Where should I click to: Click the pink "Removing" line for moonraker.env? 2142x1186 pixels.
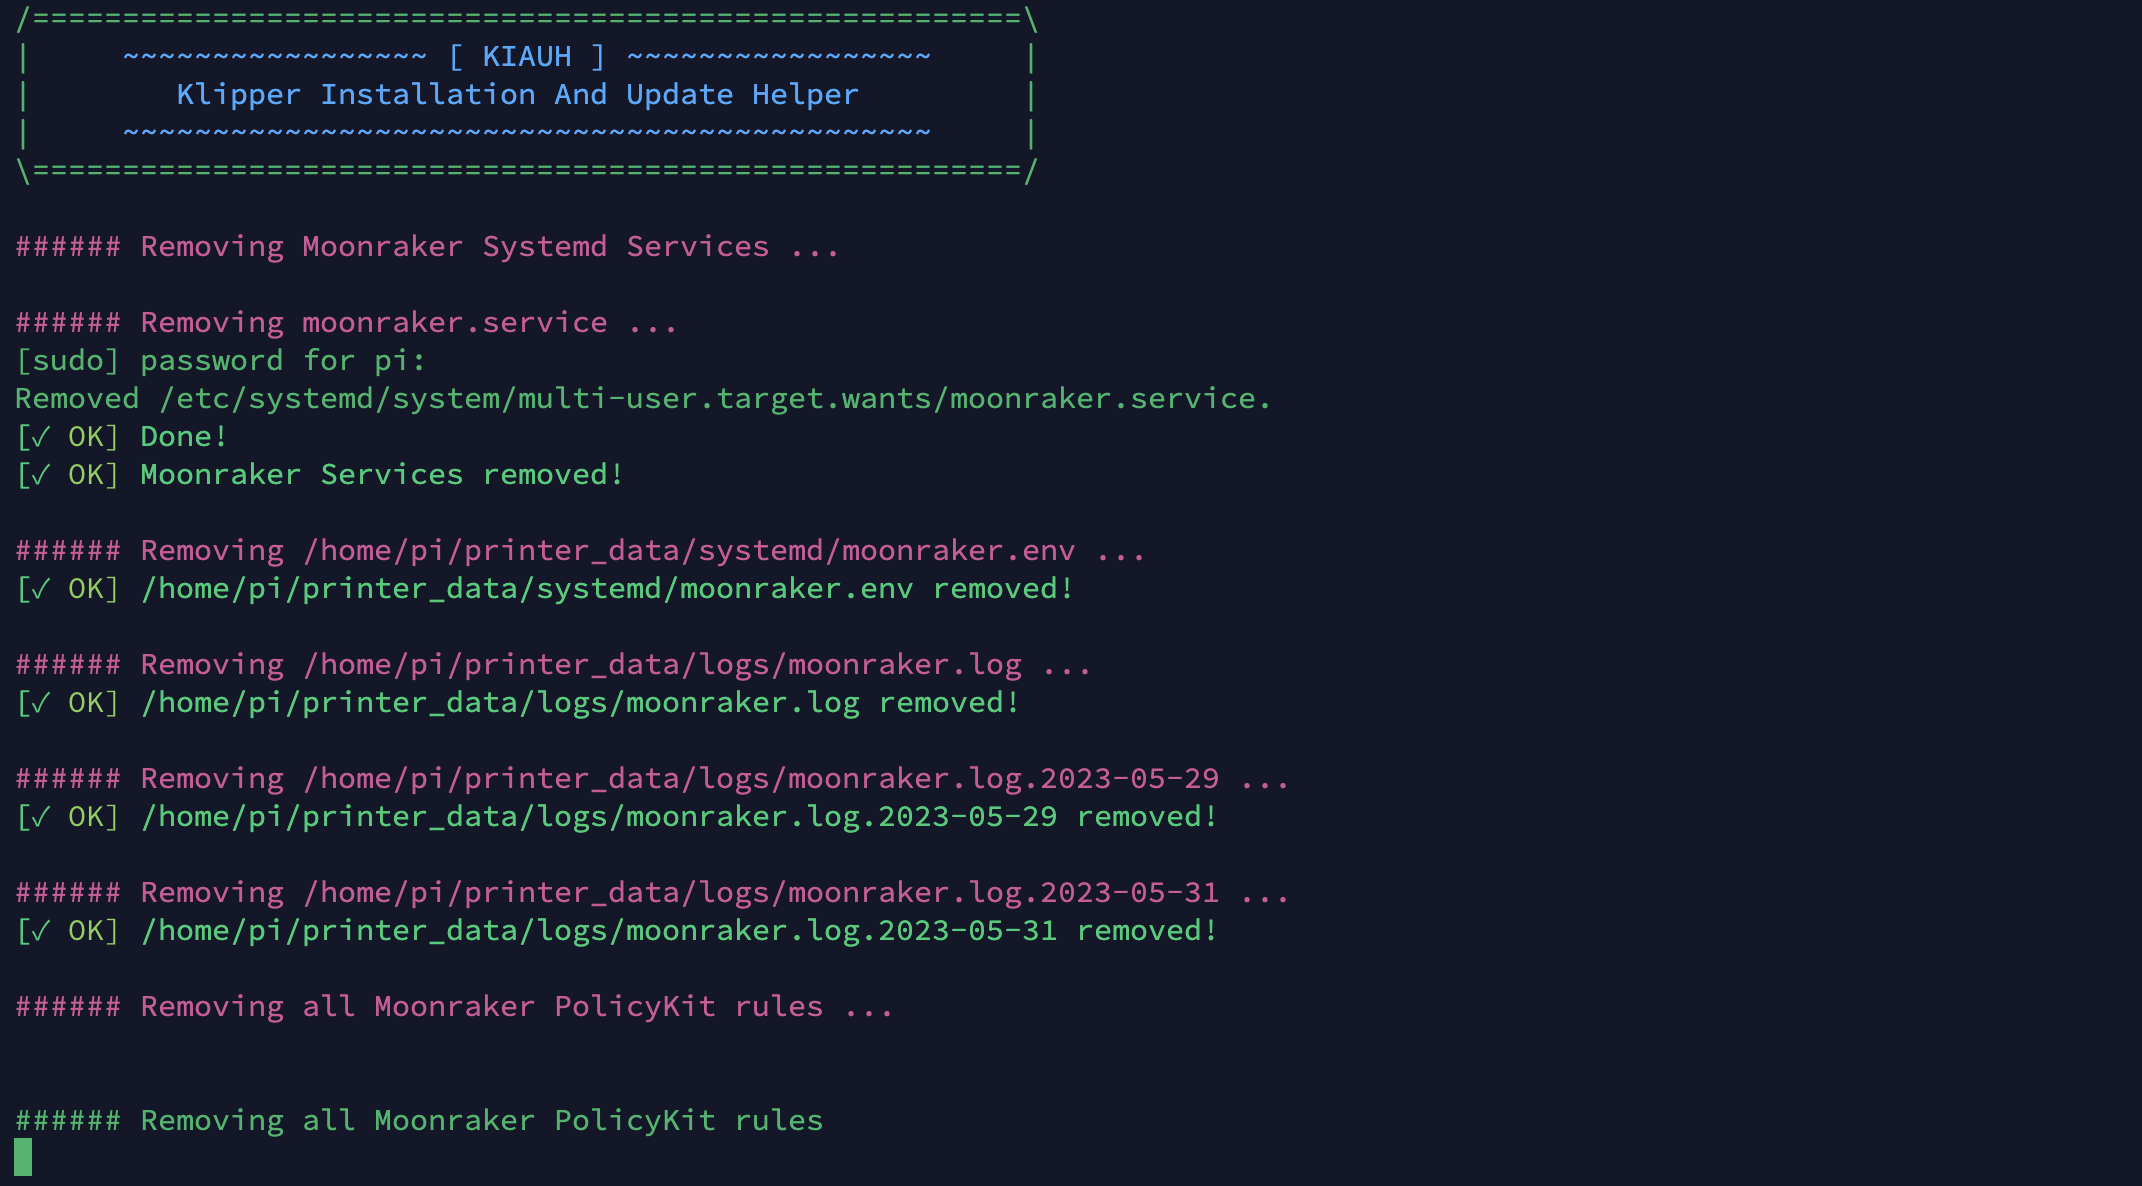(x=580, y=551)
